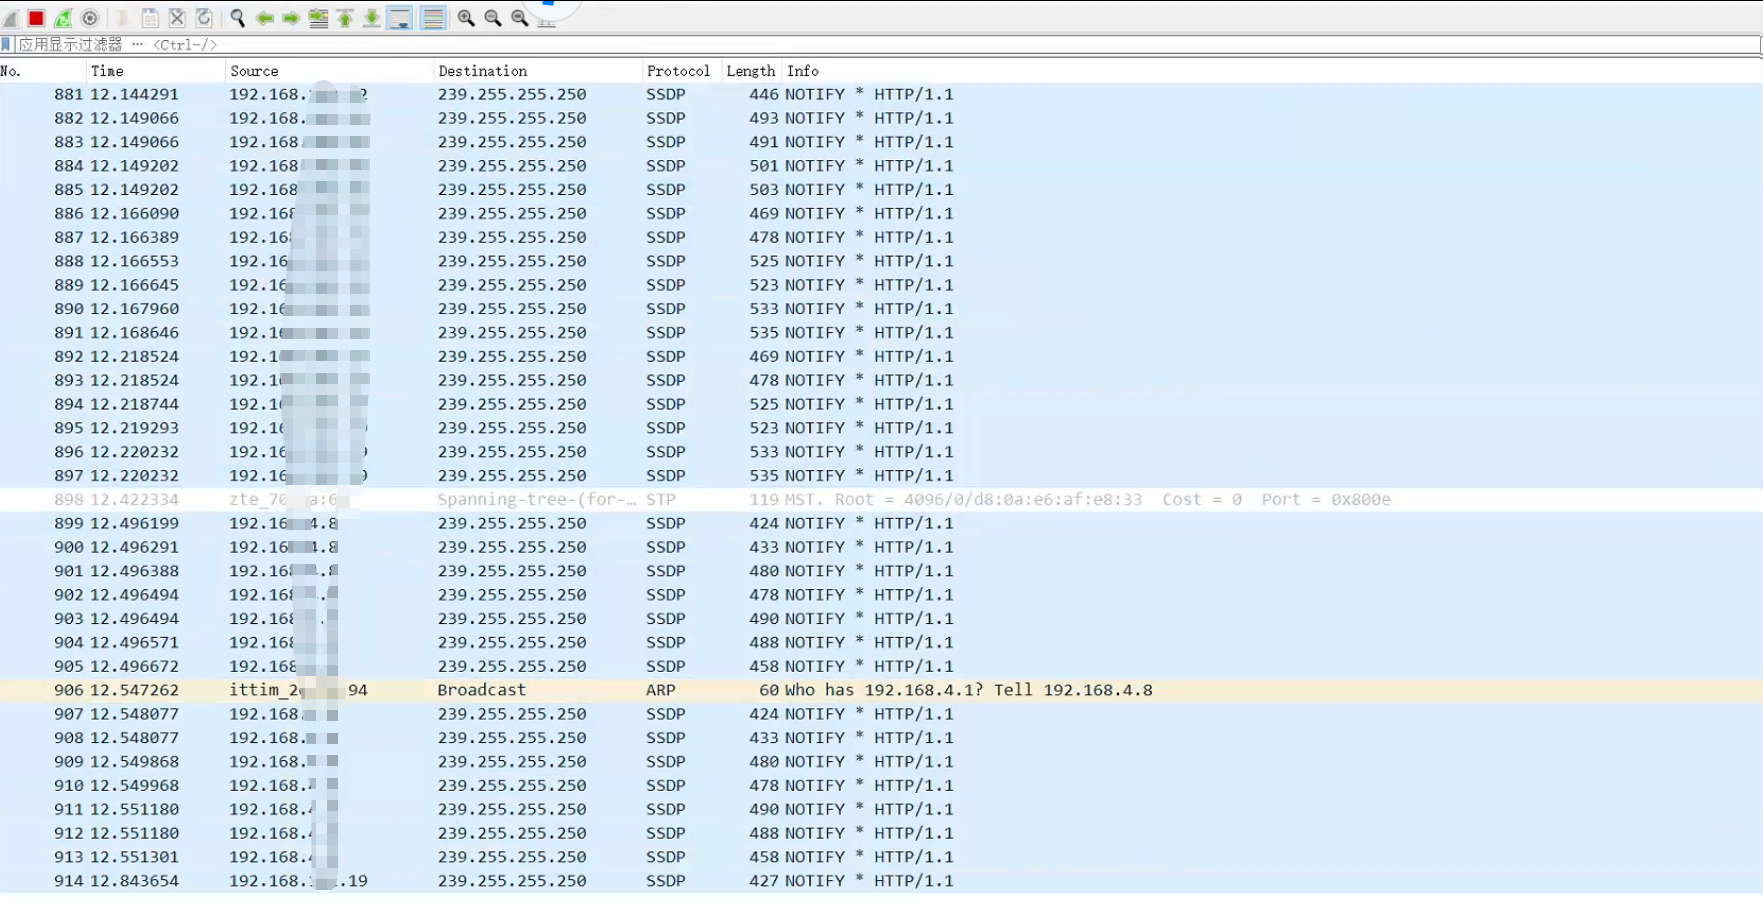The width and height of the screenshot is (1763, 901).
Task: Open capture options gear icon
Action: coord(90,18)
